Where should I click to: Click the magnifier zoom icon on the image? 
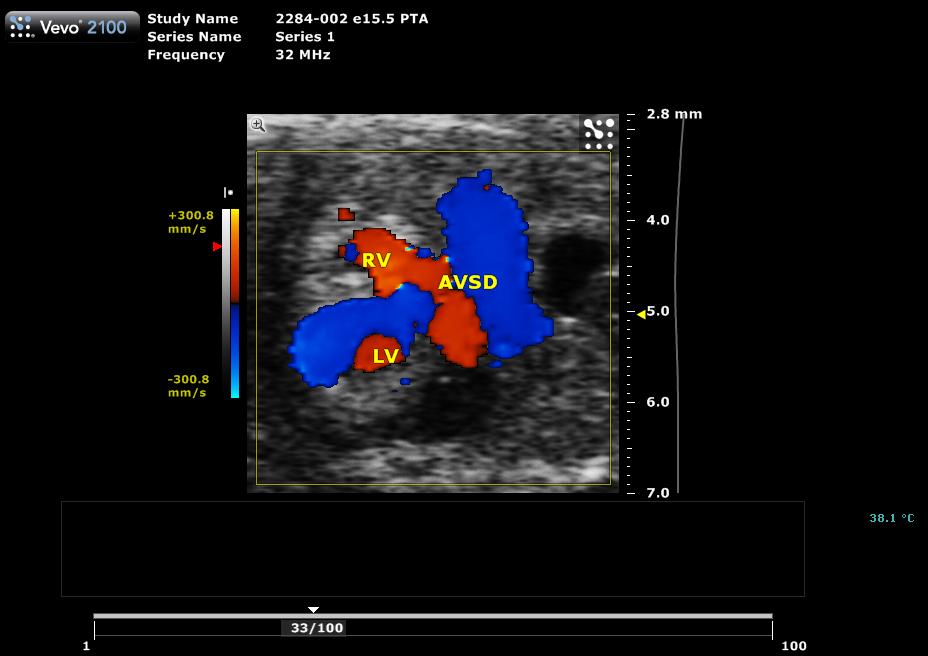coord(258,125)
